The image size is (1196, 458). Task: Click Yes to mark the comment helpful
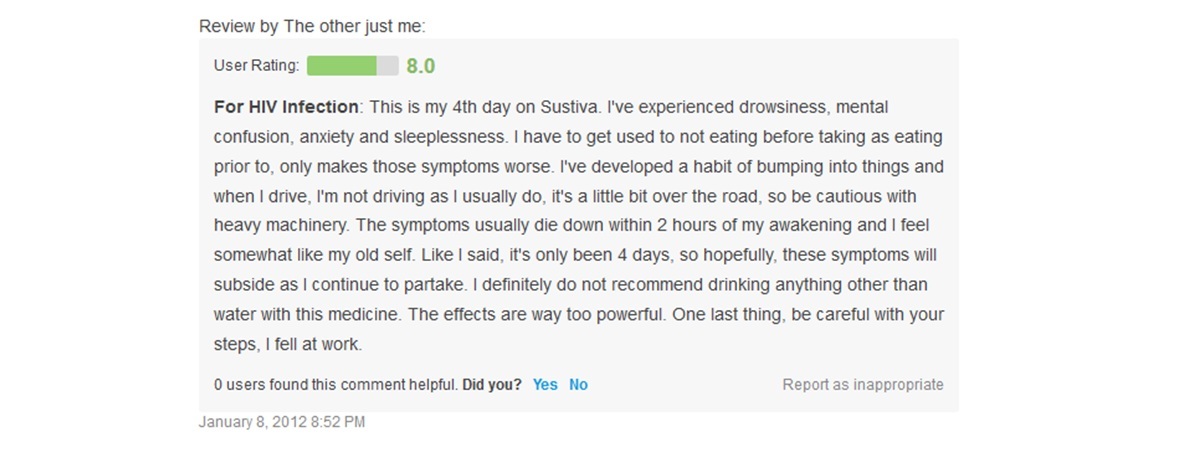[x=545, y=385]
